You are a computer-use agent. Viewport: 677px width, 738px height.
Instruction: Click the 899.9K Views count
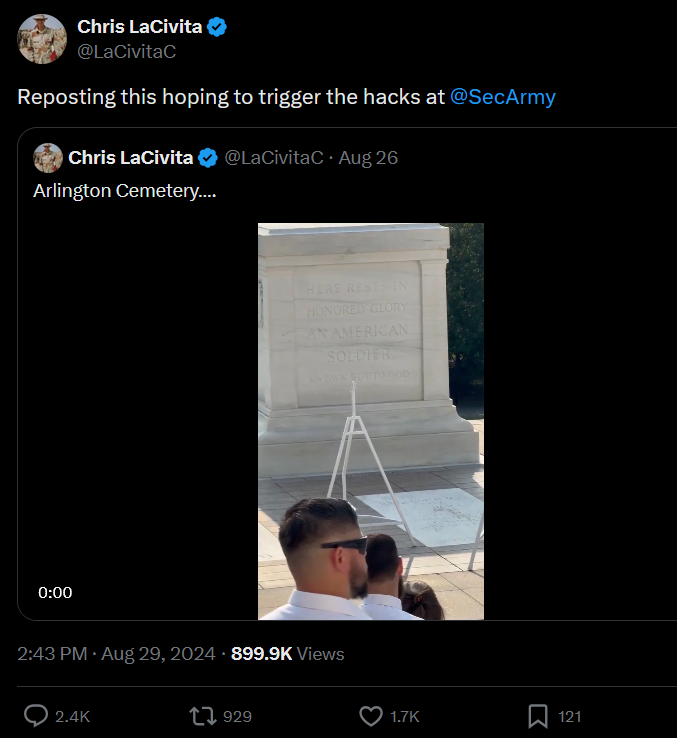coord(288,654)
